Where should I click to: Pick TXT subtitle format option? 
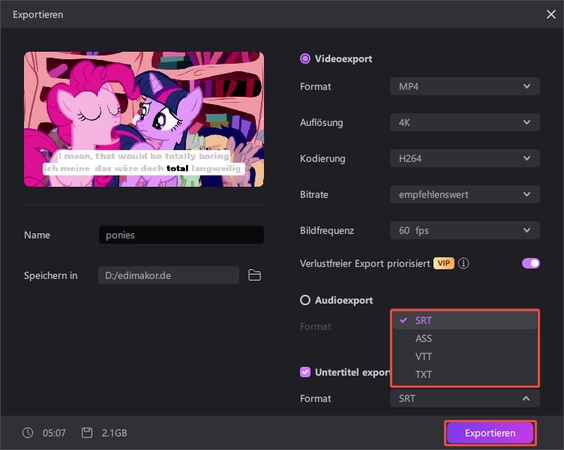pyautogui.click(x=465, y=374)
